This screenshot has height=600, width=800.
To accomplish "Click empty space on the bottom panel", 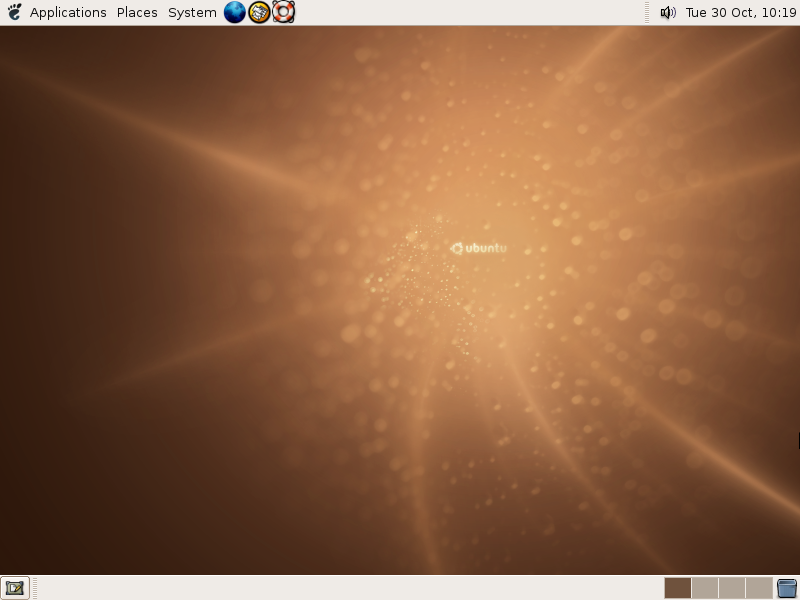I will click(x=350, y=588).
